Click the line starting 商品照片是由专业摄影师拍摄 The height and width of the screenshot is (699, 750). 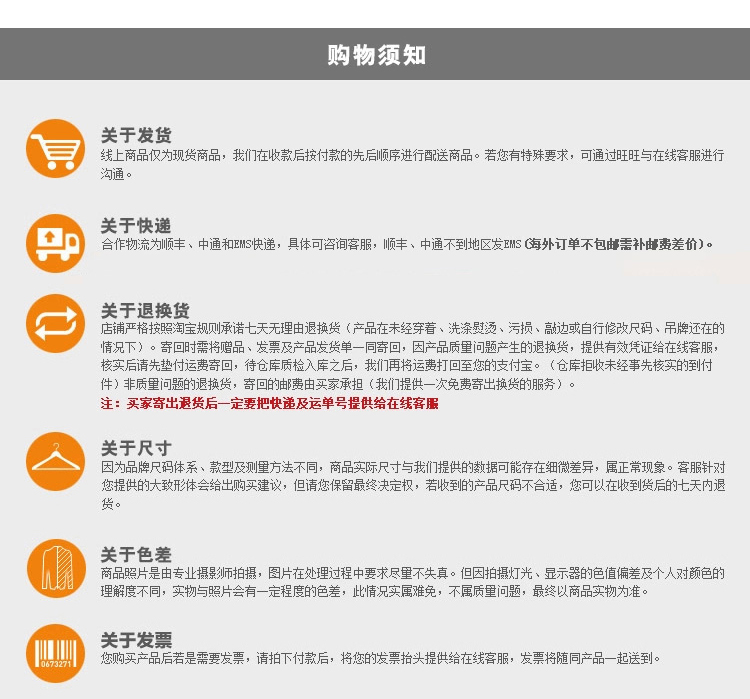(x=412, y=573)
